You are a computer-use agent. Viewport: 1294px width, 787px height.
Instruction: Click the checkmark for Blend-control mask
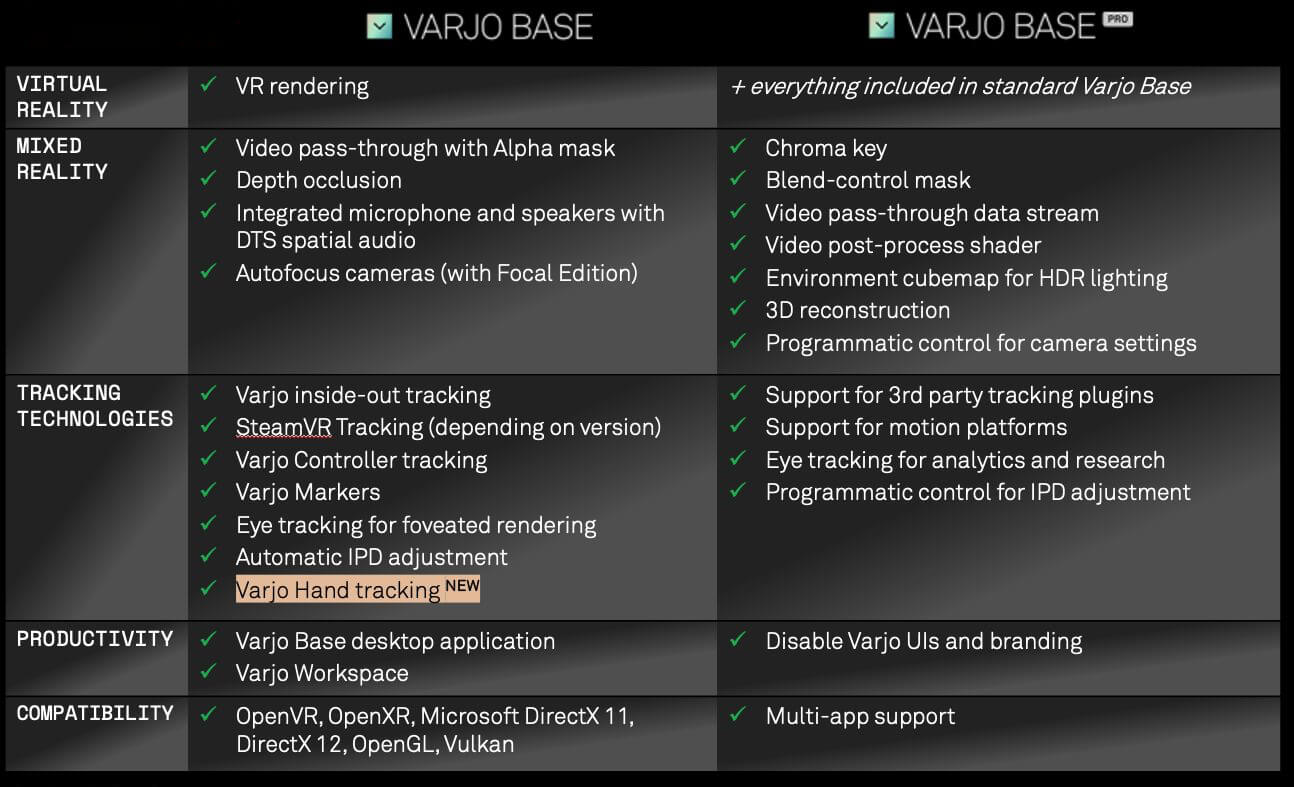(x=738, y=180)
